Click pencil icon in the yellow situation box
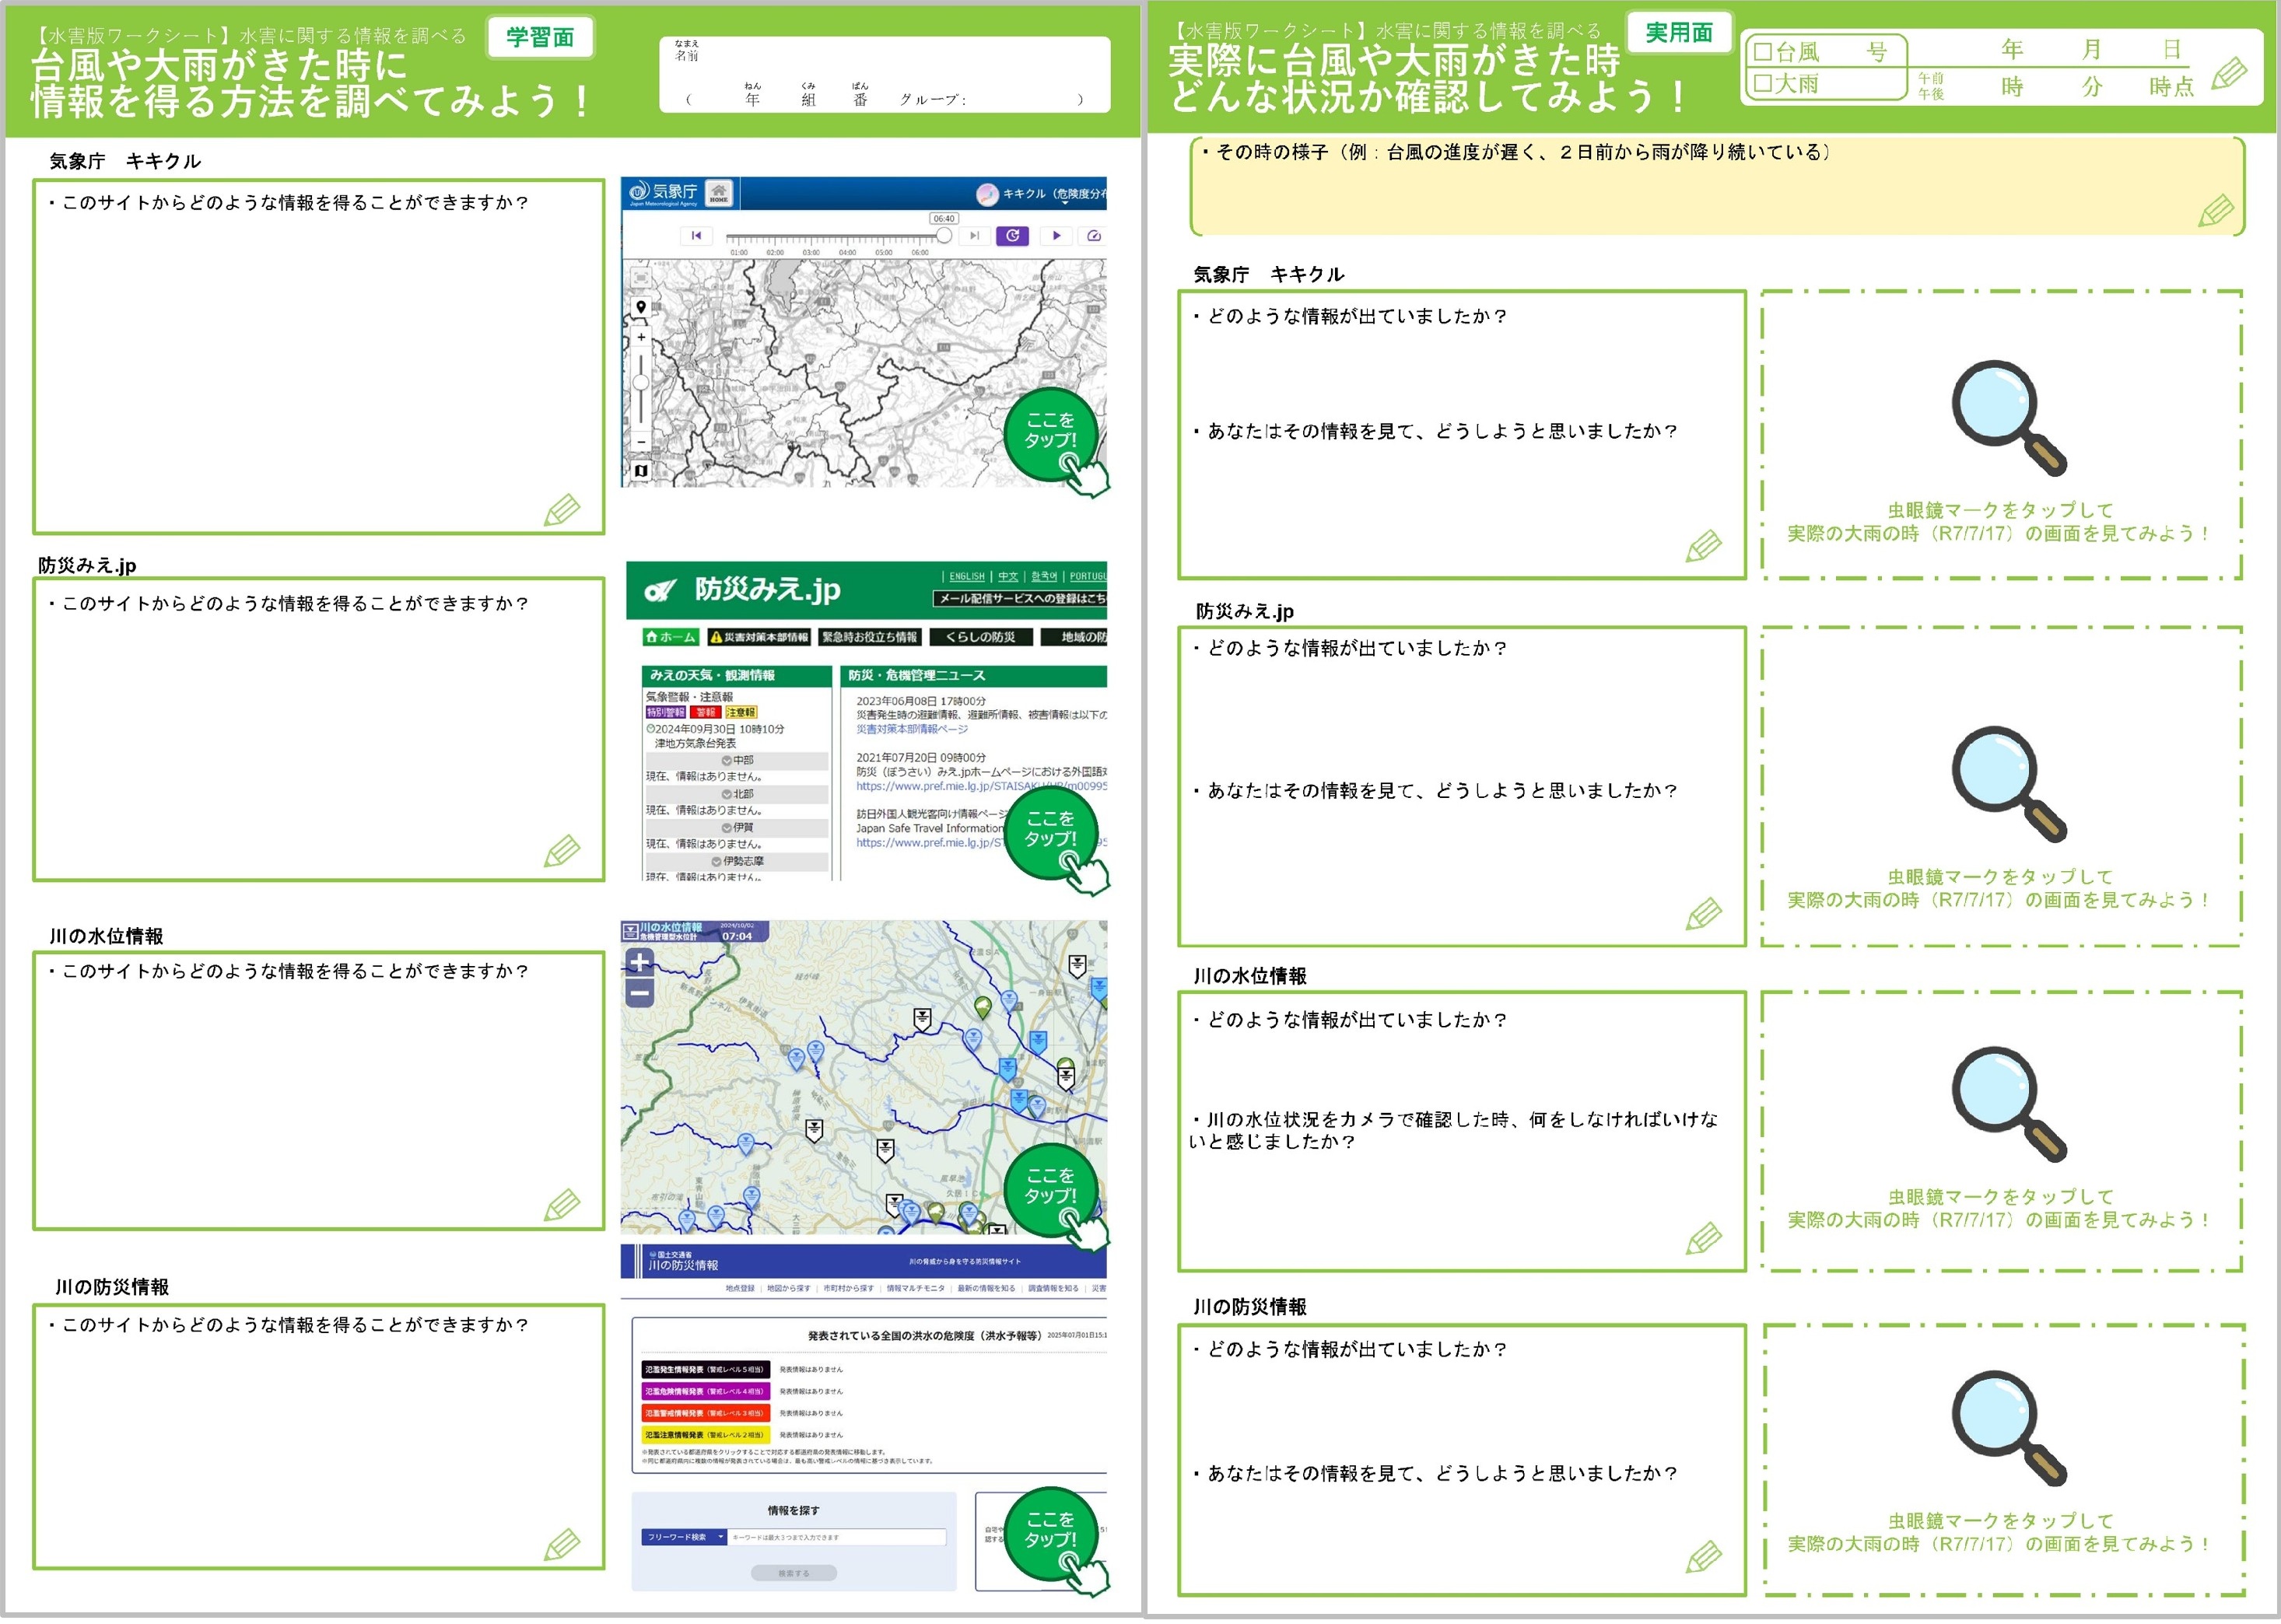Image resolution: width=2281 pixels, height=1624 pixels. [2216, 210]
